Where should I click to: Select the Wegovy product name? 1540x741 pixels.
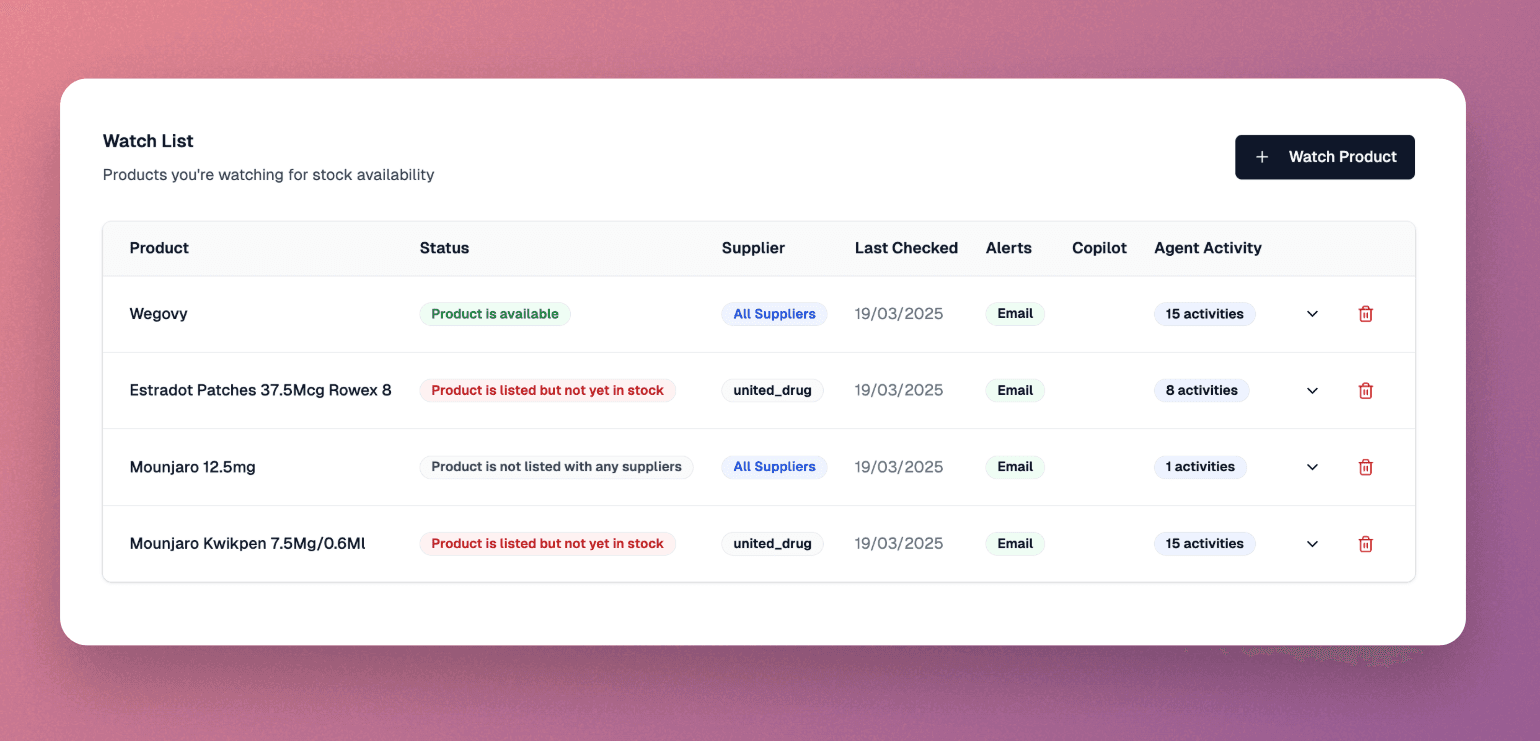(158, 314)
